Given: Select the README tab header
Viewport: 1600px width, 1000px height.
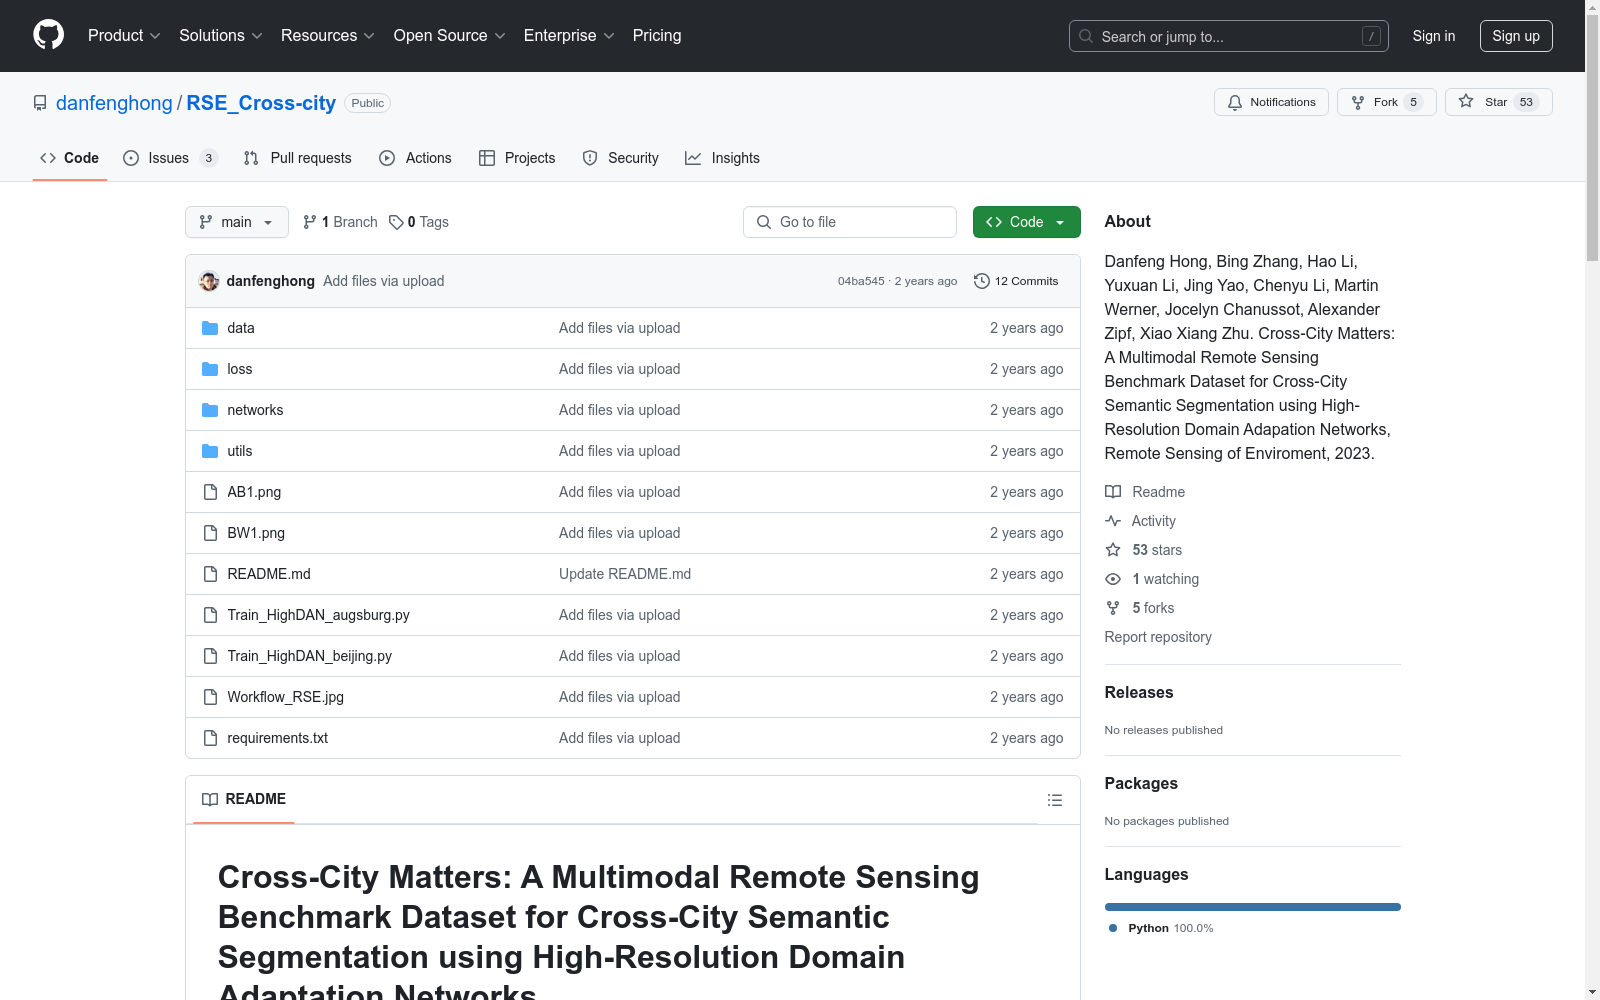Looking at the screenshot, I should [244, 799].
